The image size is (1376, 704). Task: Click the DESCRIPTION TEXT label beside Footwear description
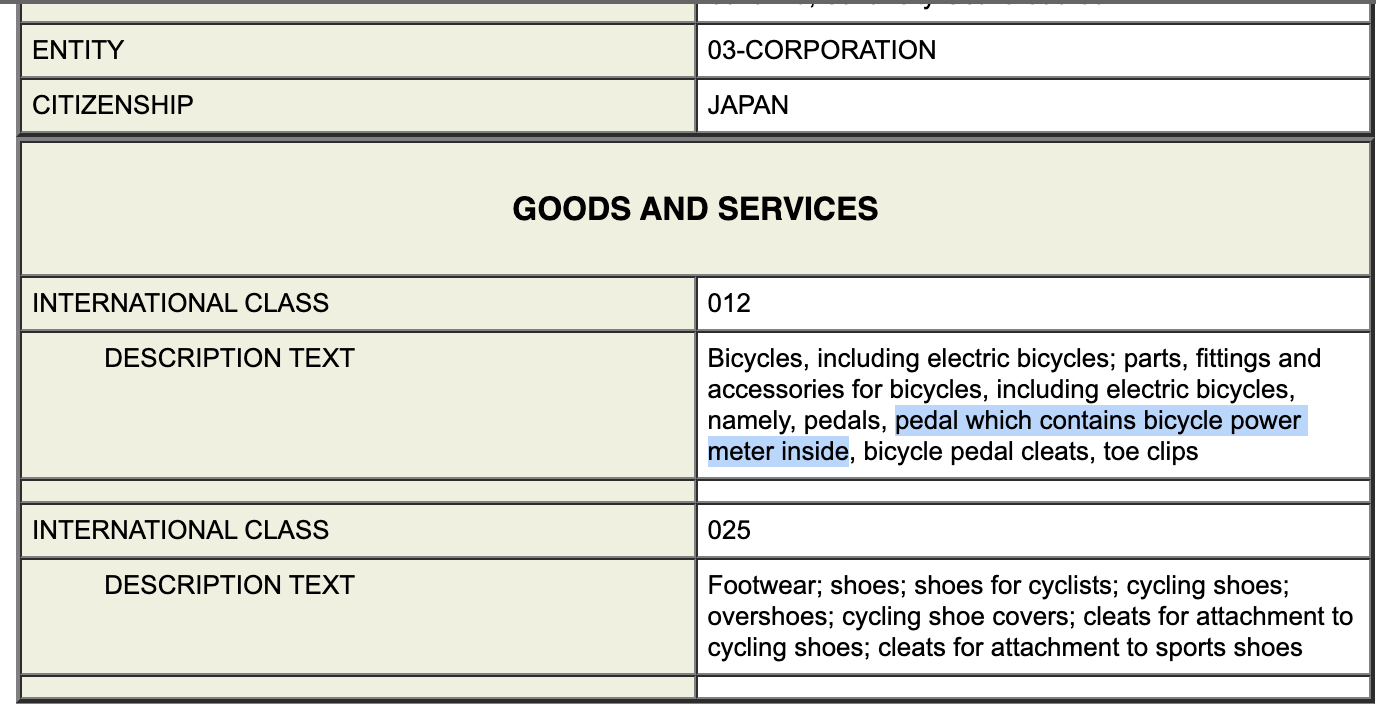pos(229,584)
